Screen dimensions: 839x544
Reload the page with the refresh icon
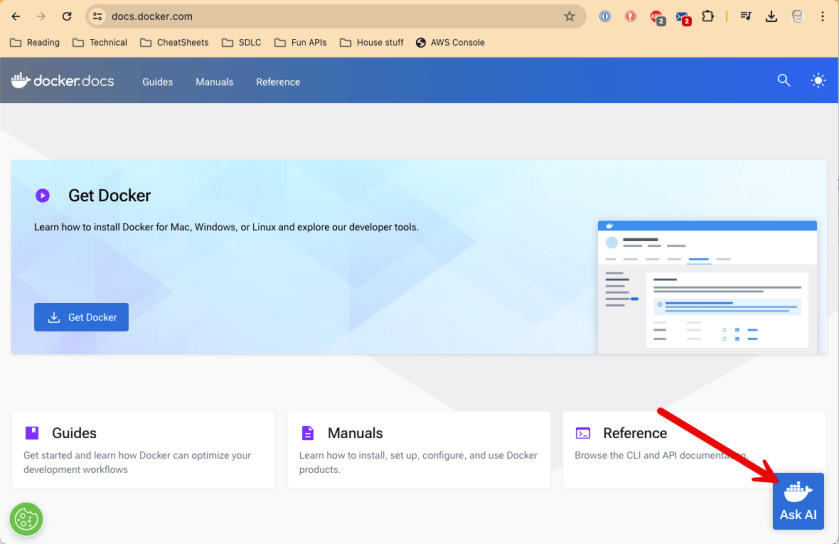tap(67, 17)
